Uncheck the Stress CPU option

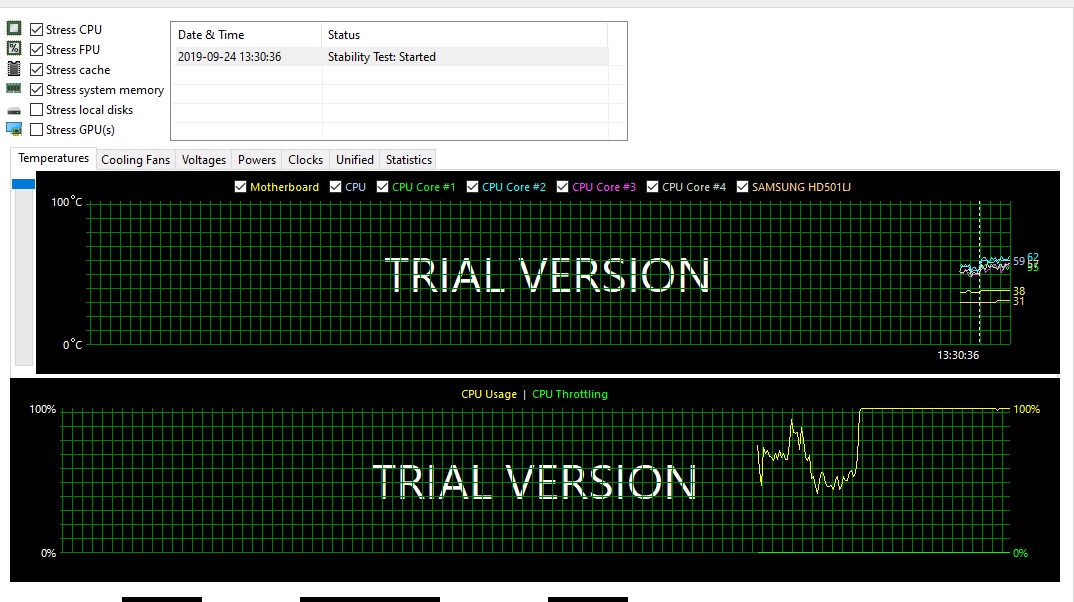tap(37, 28)
